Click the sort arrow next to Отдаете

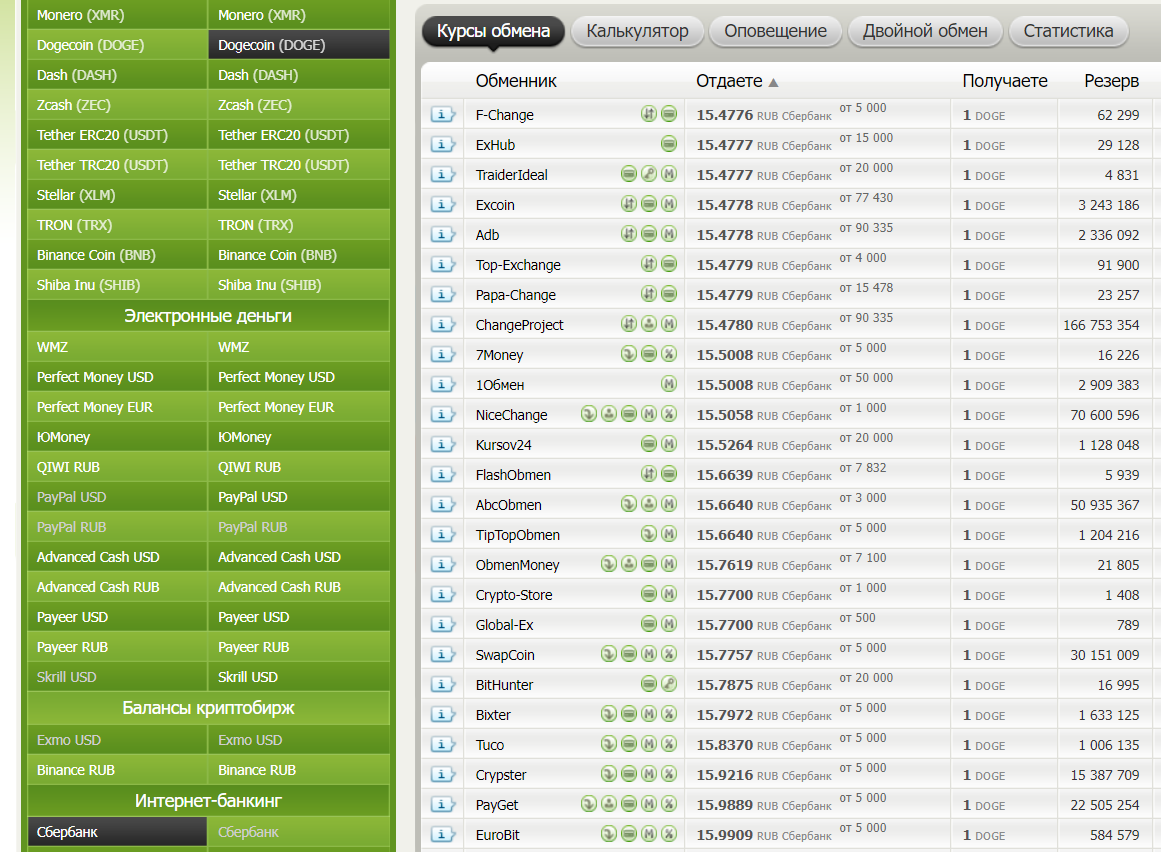point(773,82)
